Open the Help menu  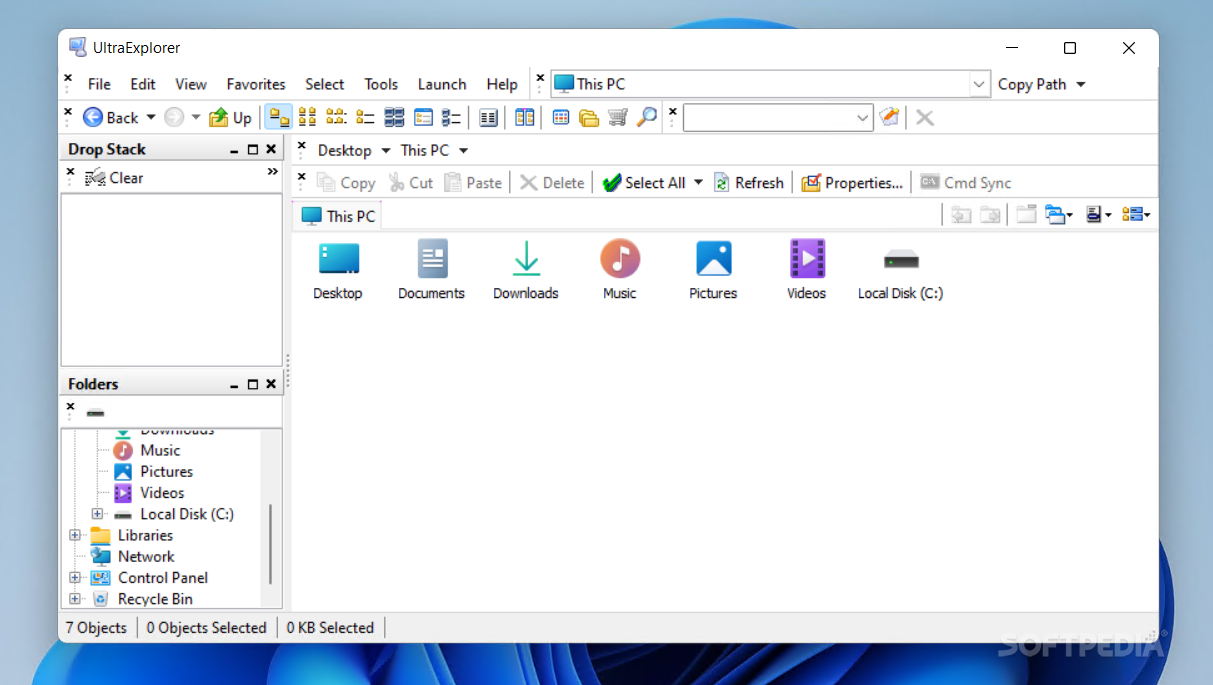pos(502,84)
